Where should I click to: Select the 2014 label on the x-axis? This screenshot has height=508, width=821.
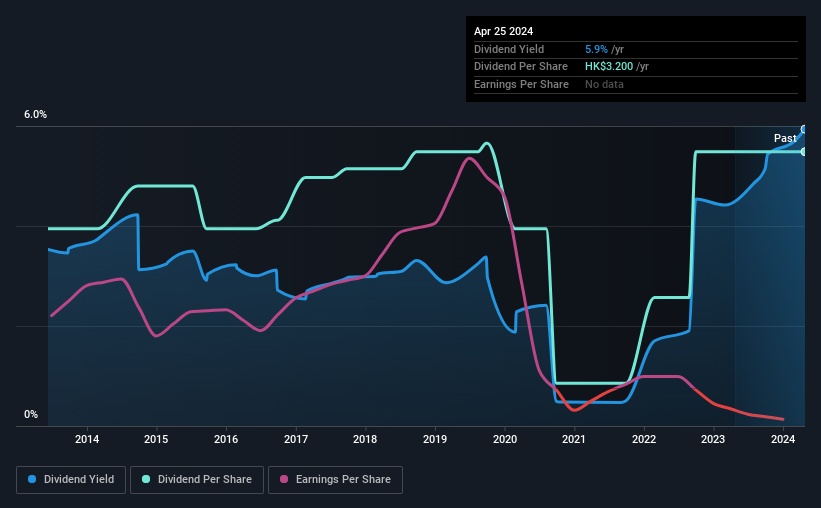click(x=87, y=439)
